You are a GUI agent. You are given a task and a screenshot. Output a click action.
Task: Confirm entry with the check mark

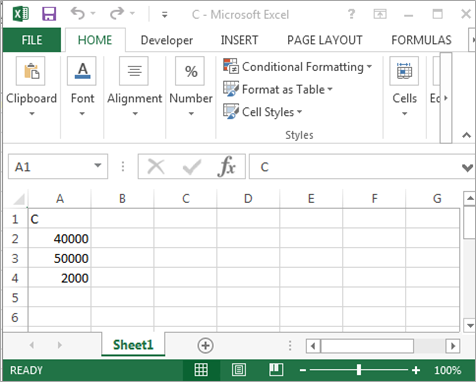tap(192, 166)
